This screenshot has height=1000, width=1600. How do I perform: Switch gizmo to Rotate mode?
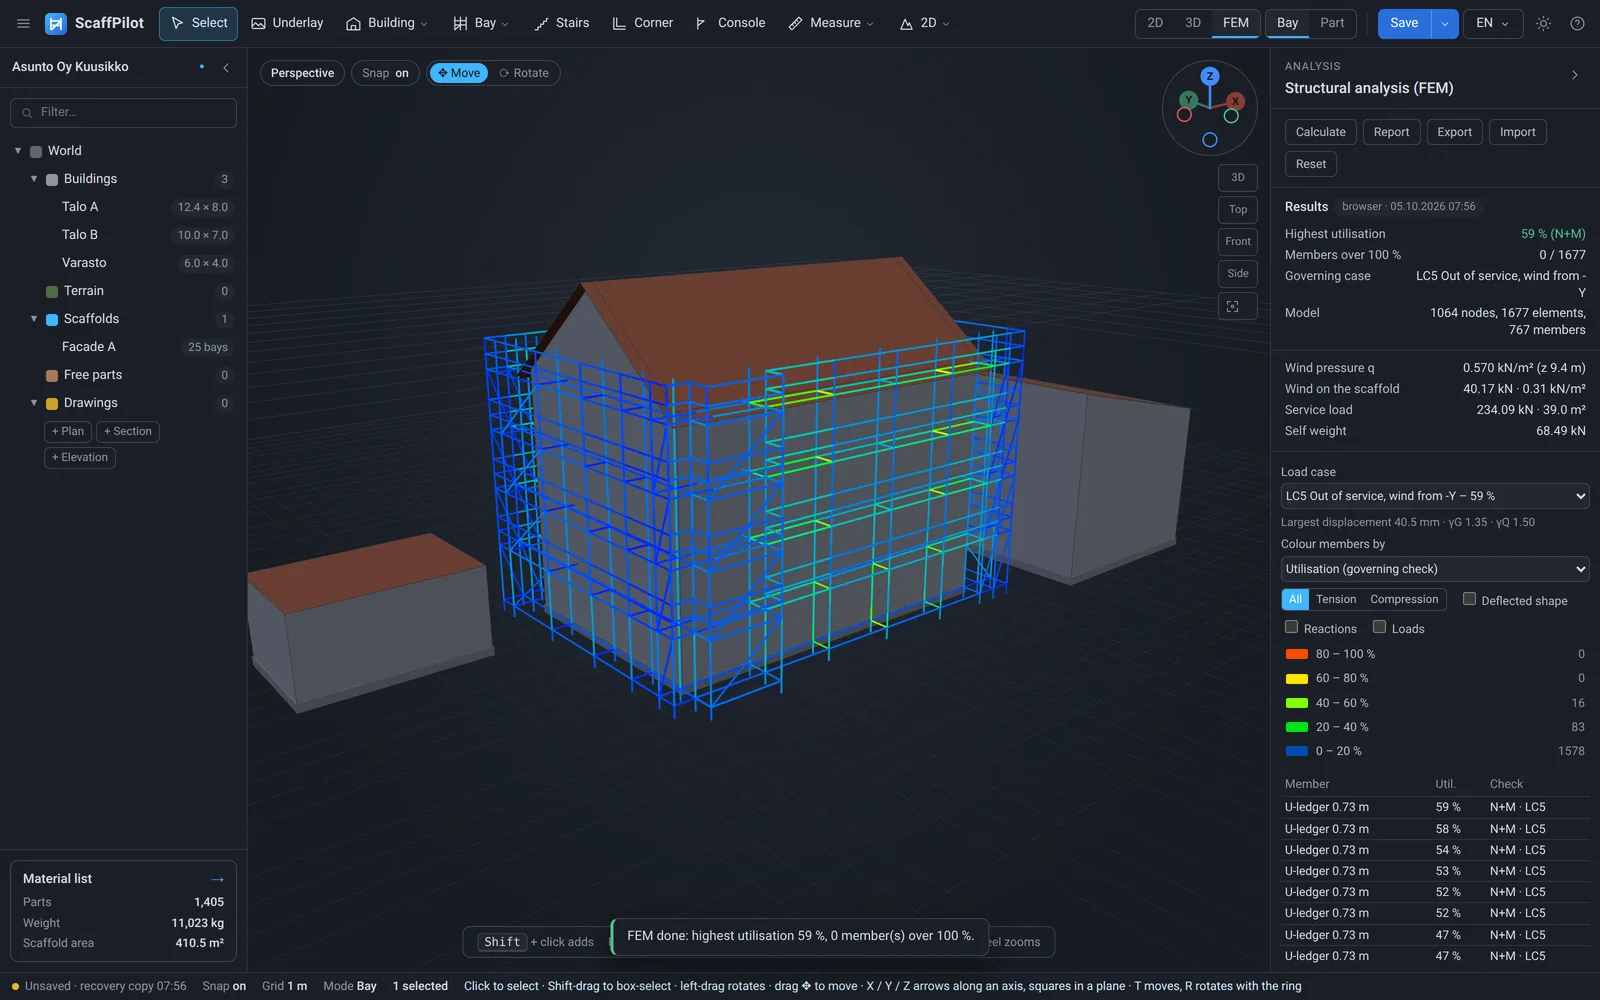(x=524, y=73)
